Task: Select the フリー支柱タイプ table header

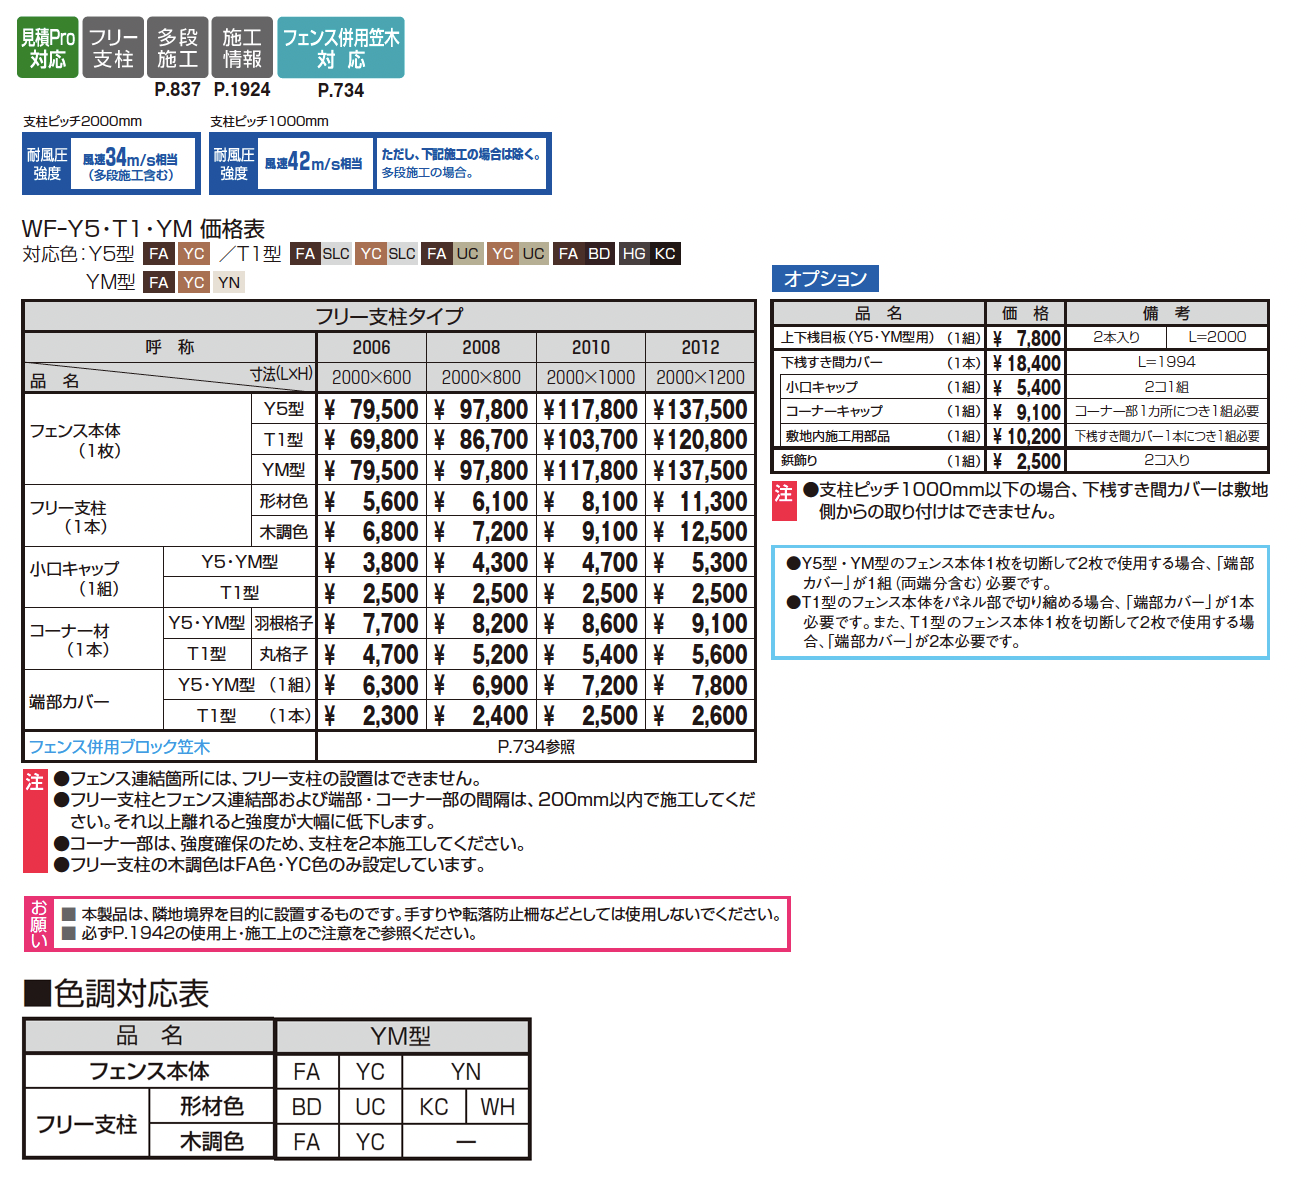Action: (389, 316)
